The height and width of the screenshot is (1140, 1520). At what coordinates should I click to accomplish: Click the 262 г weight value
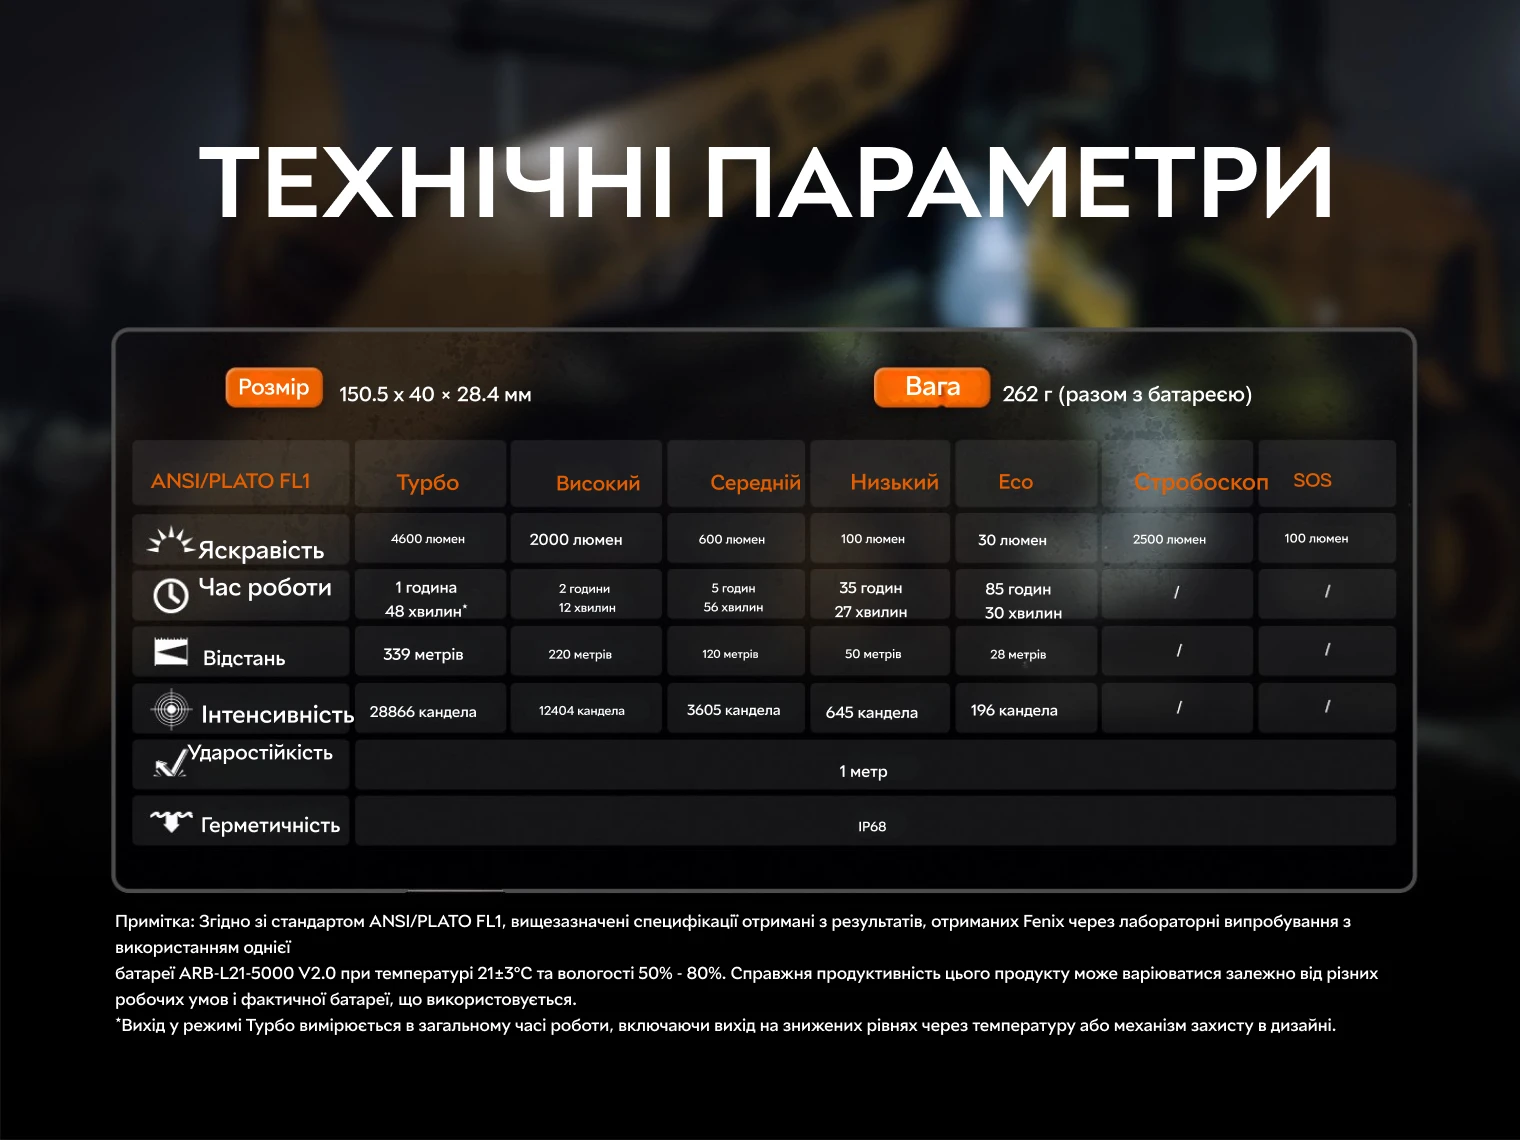pyautogui.click(x=1127, y=394)
